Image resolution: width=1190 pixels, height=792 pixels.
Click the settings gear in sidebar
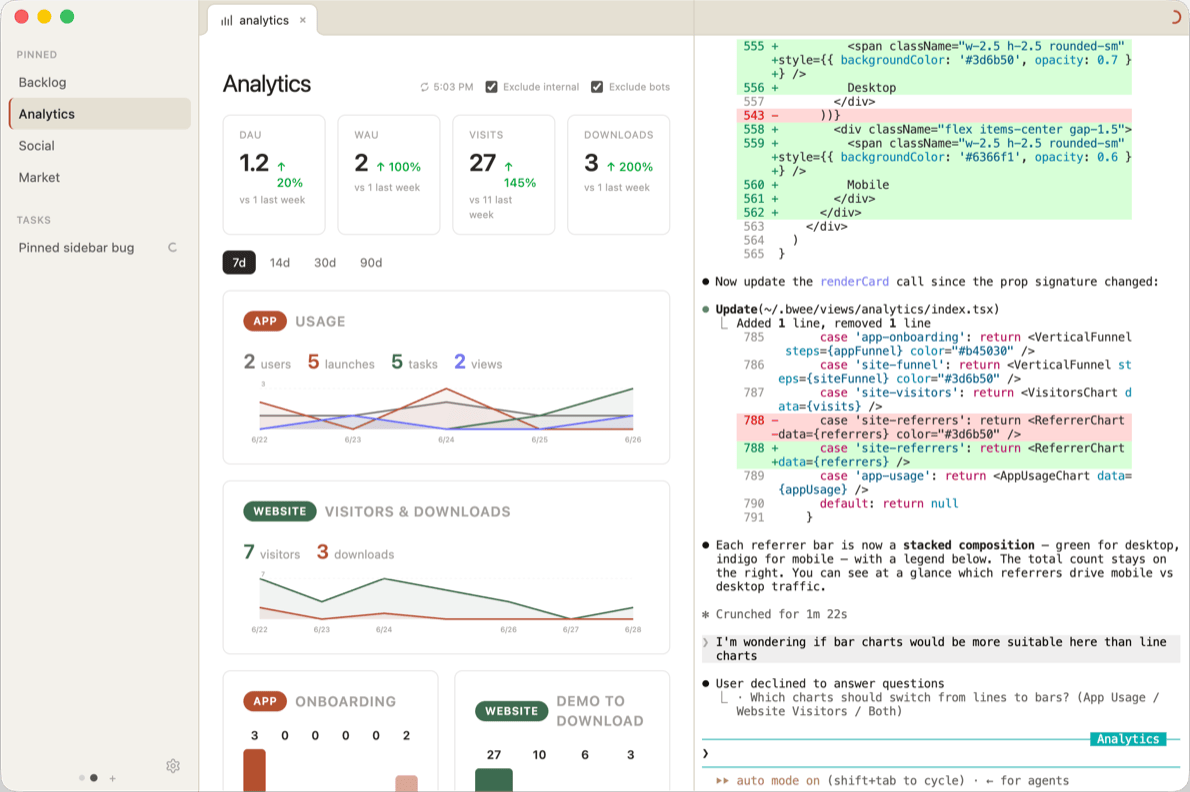point(173,766)
